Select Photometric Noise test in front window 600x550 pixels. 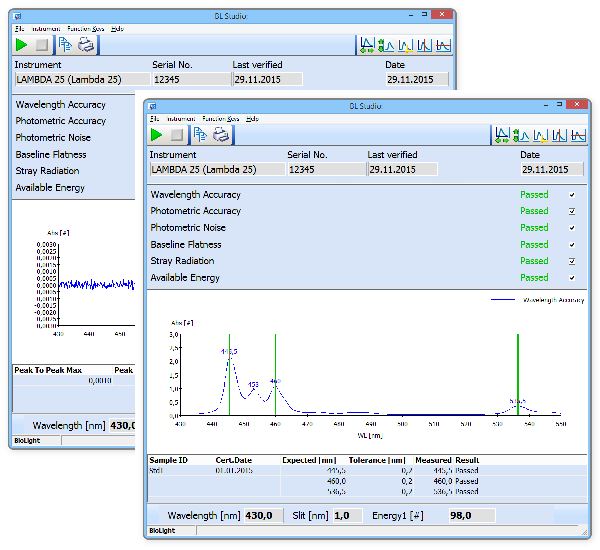188,228
